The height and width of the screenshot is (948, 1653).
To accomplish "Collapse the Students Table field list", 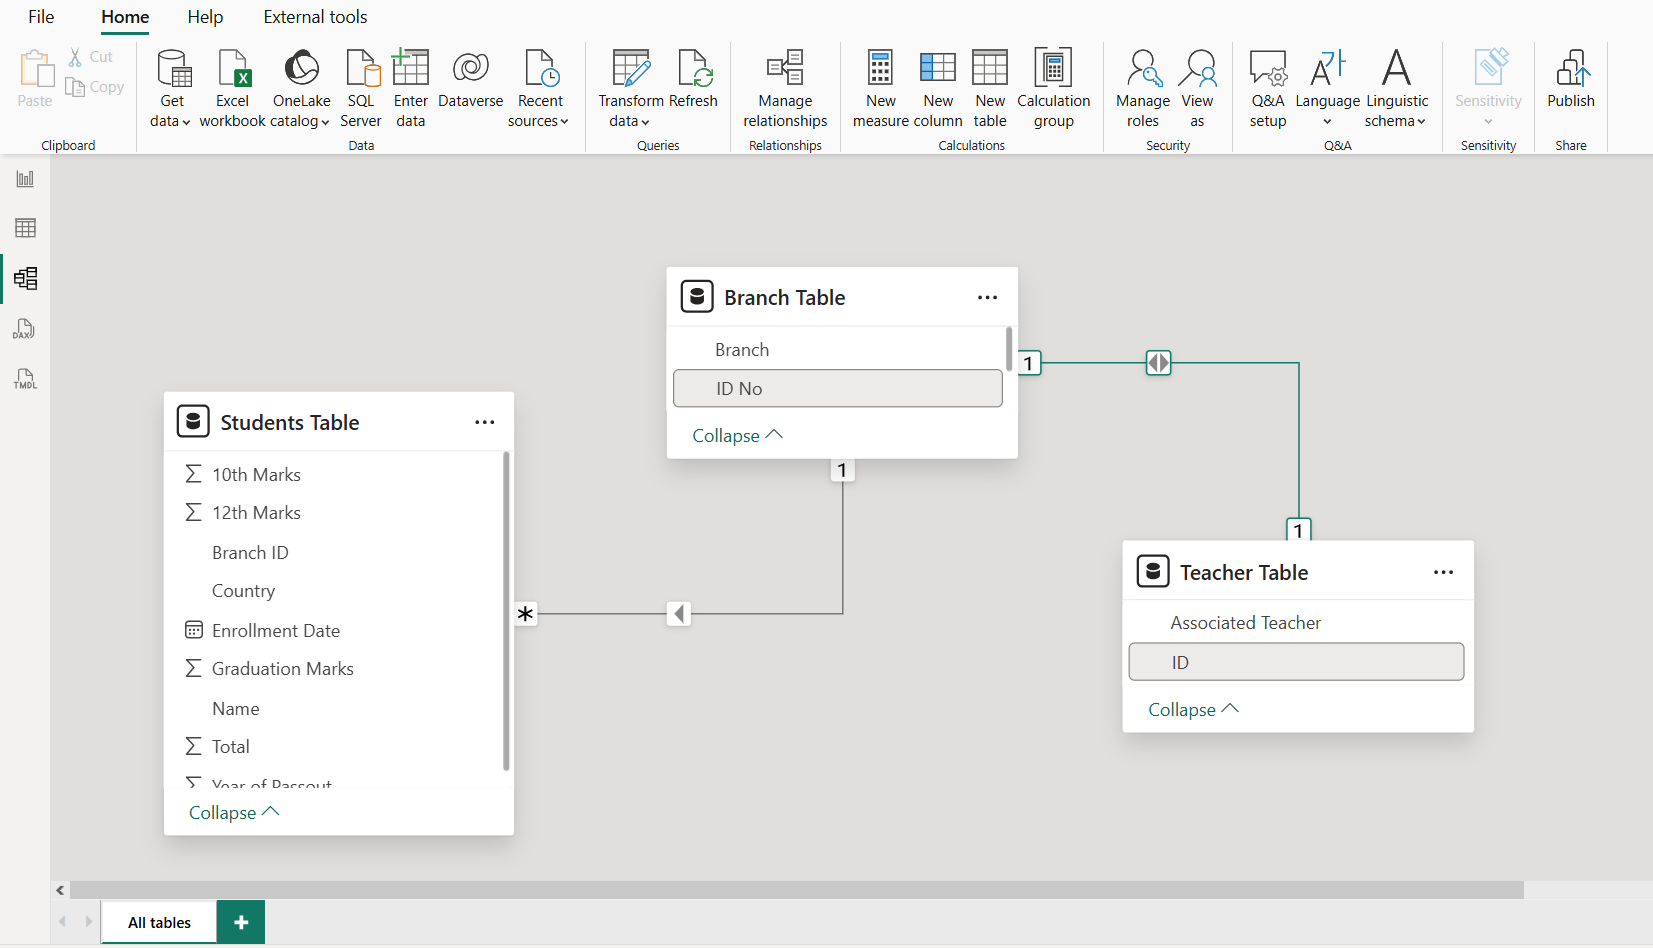I will point(233,811).
